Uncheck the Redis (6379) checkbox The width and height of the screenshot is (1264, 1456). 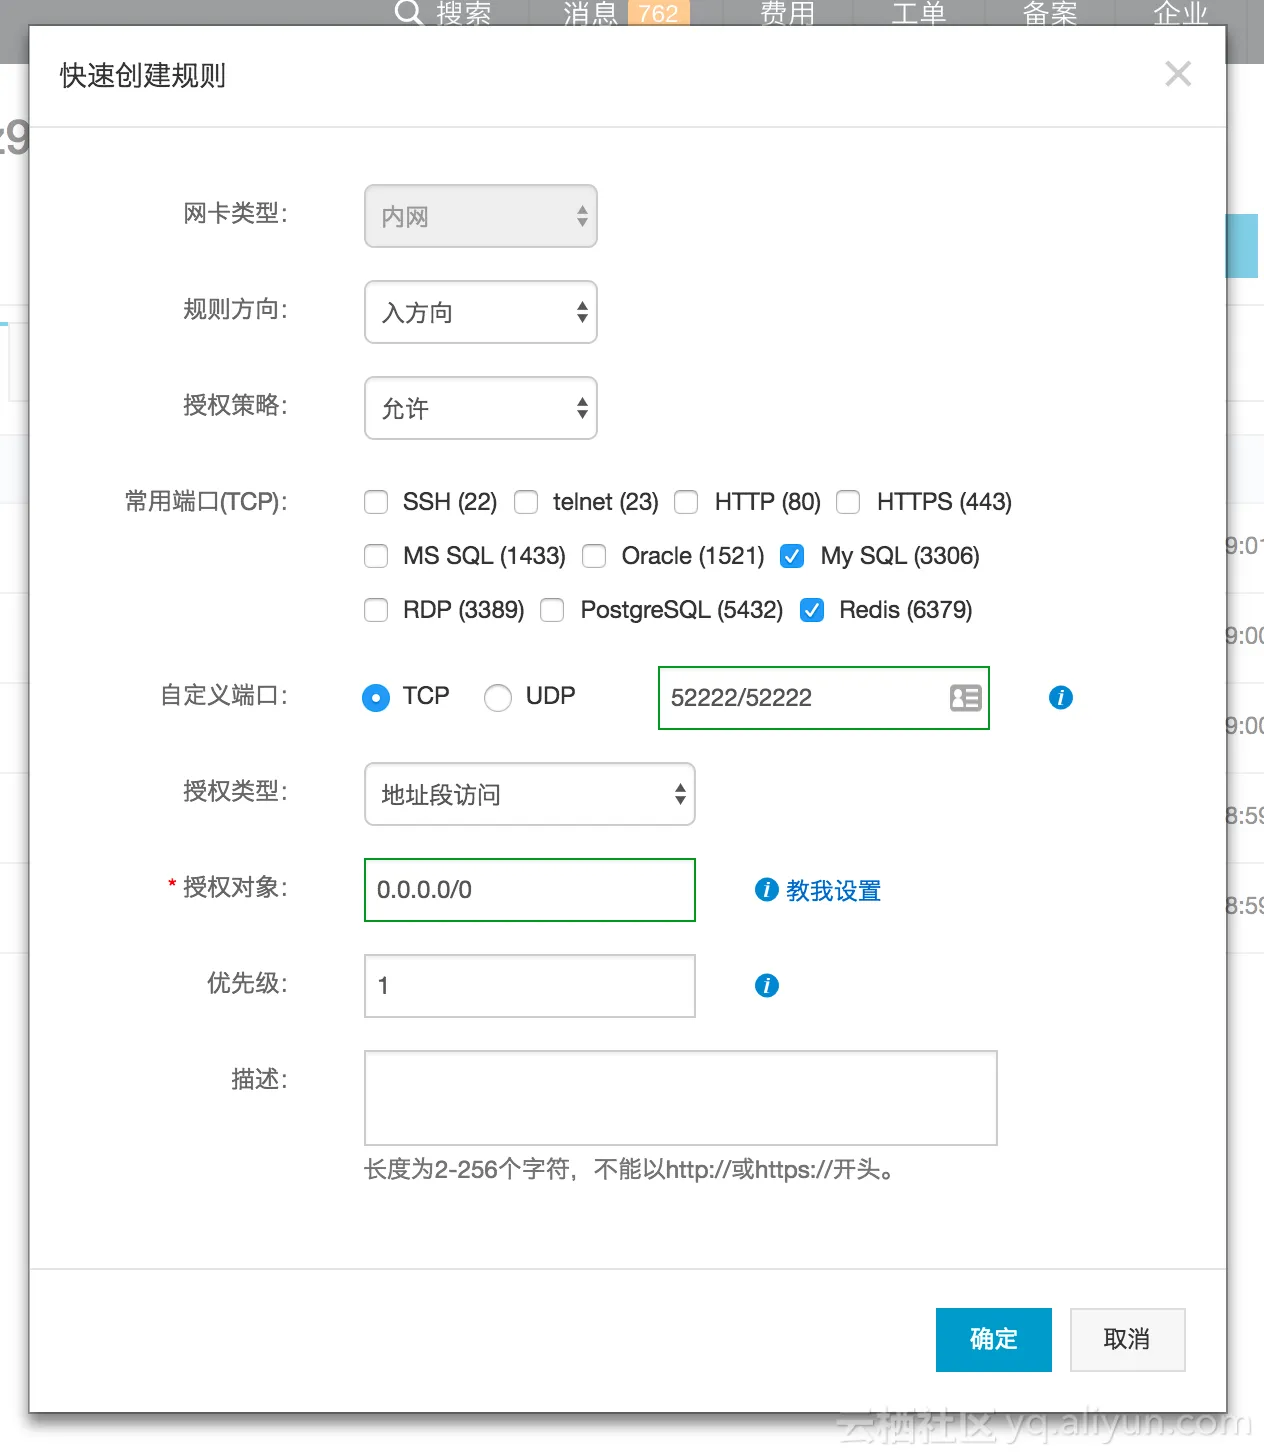coord(812,610)
